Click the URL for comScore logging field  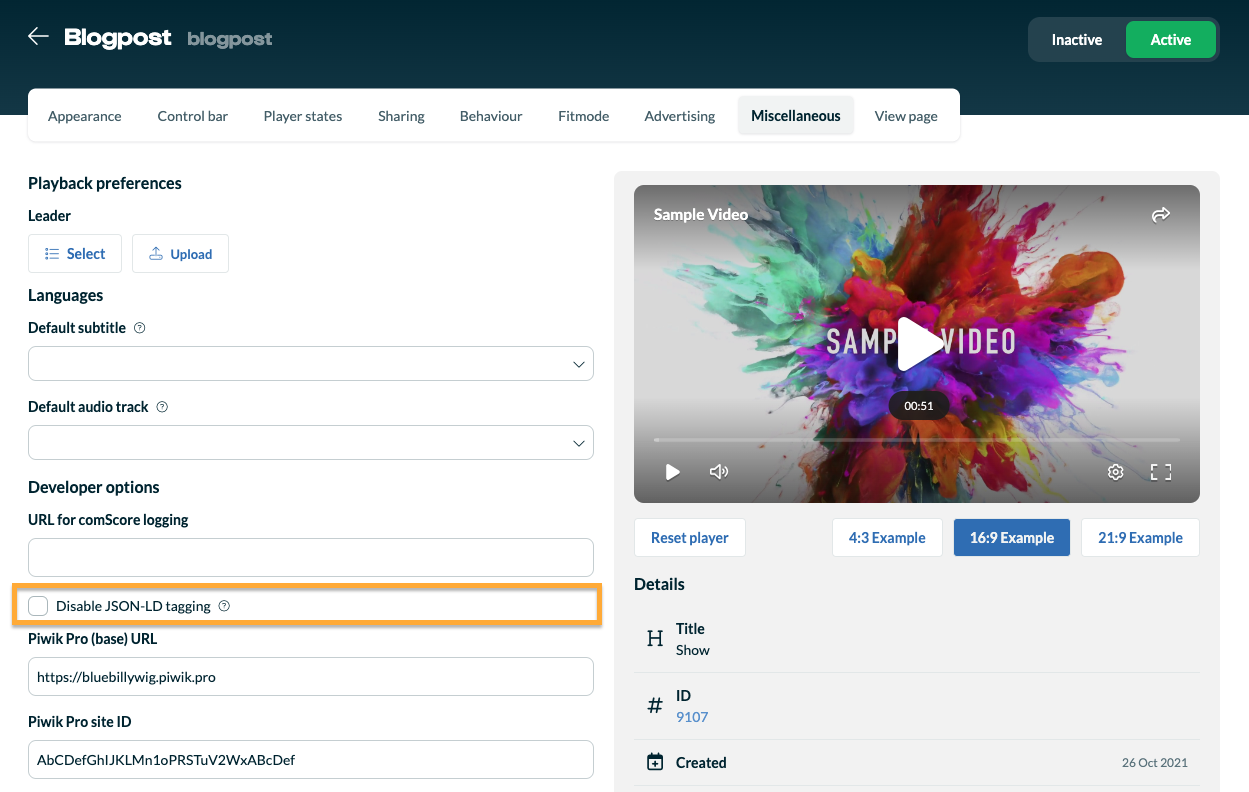tap(311, 557)
